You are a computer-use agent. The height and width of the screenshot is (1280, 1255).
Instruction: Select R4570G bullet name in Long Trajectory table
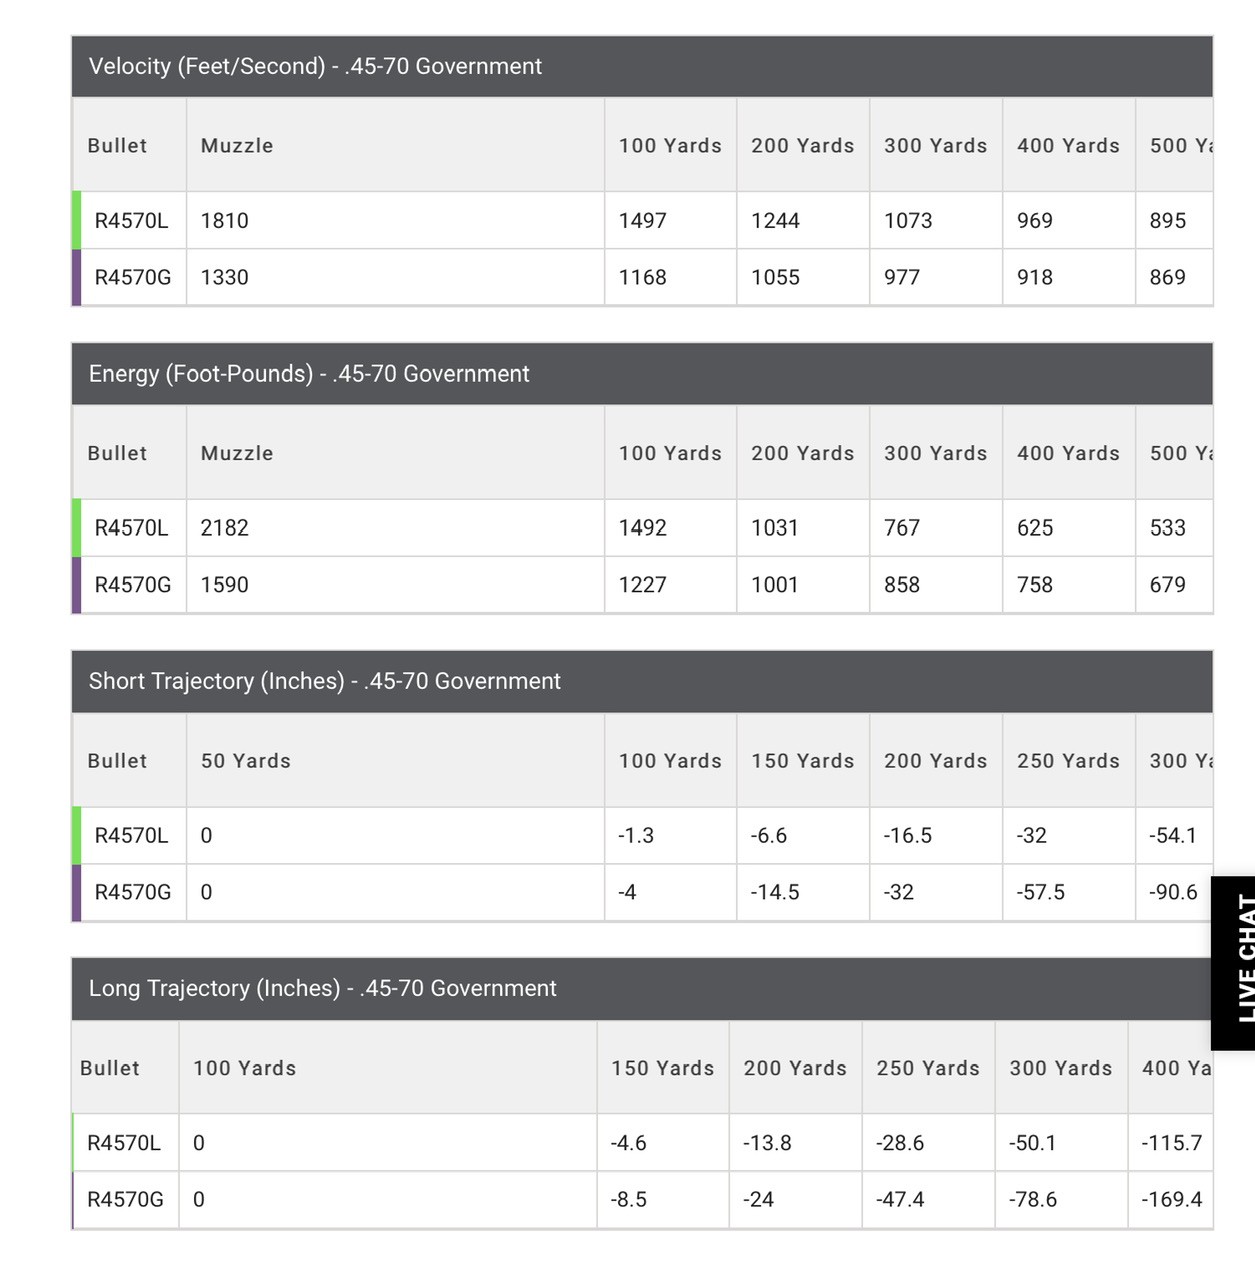pos(125,1200)
